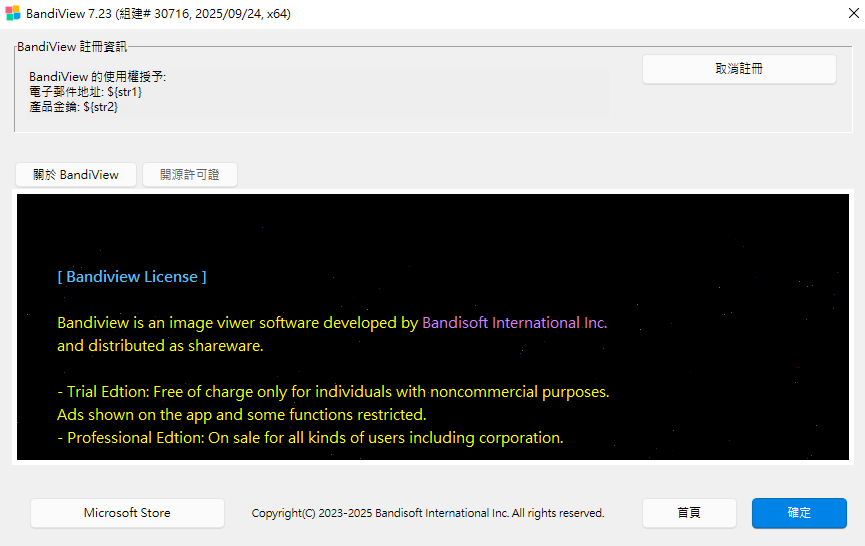The image size is (865, 546).
Task: Click the Trial Edtion license line
Action: click(333, 392)
